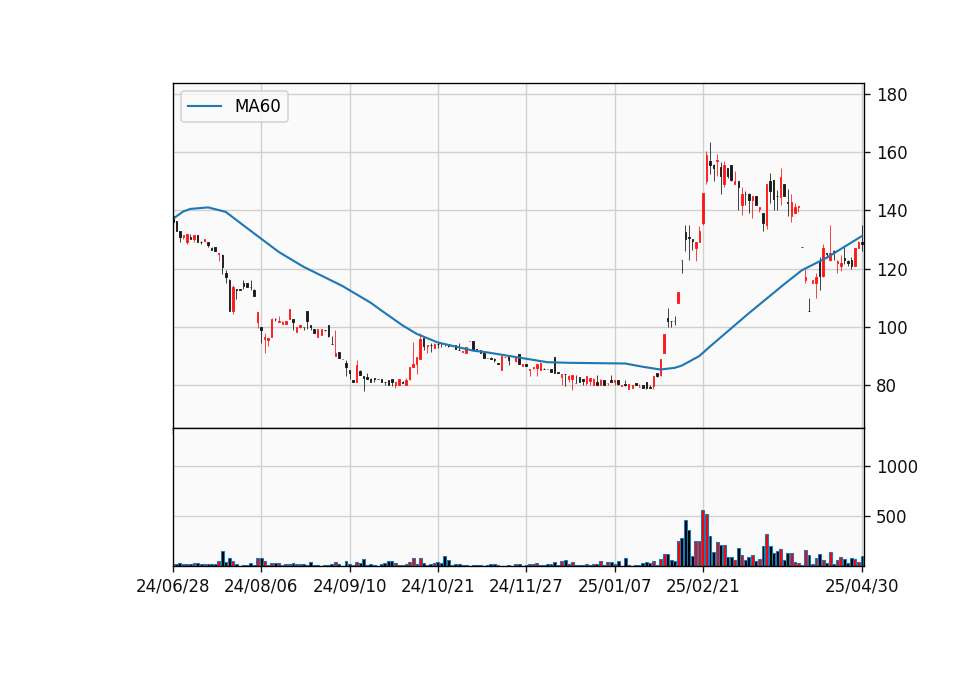960x690 pixels.
Task: Click the tallest volume bar near 25/02/21
Action: (703, 538)
